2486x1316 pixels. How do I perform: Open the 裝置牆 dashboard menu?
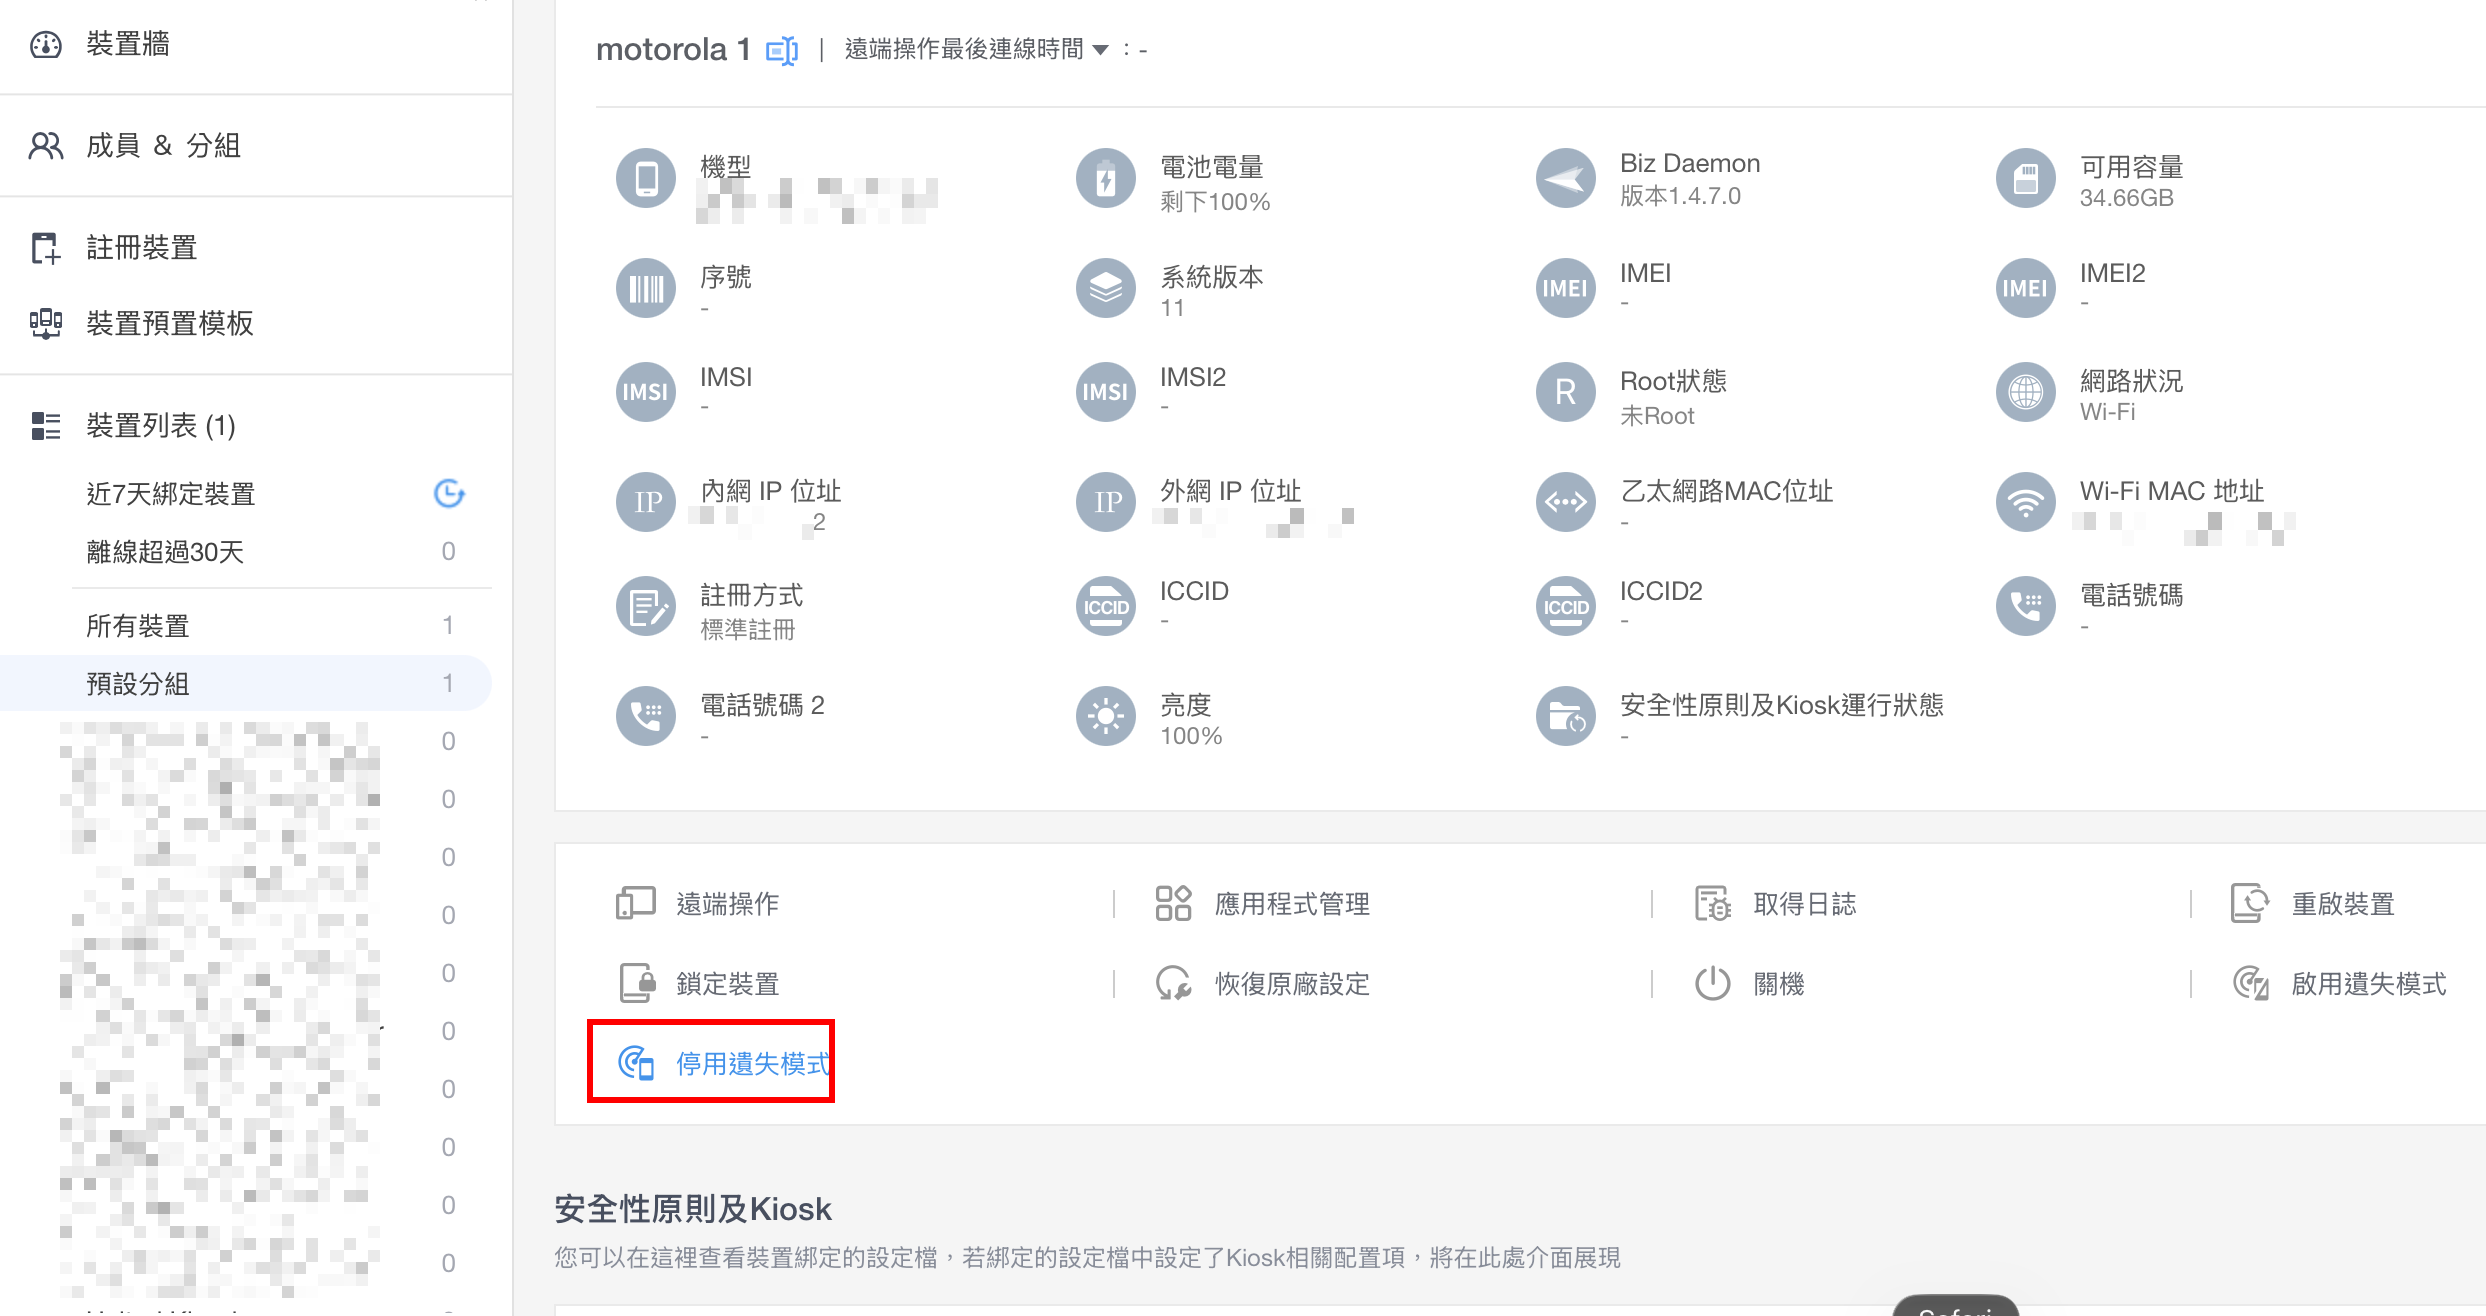[127, 44]
